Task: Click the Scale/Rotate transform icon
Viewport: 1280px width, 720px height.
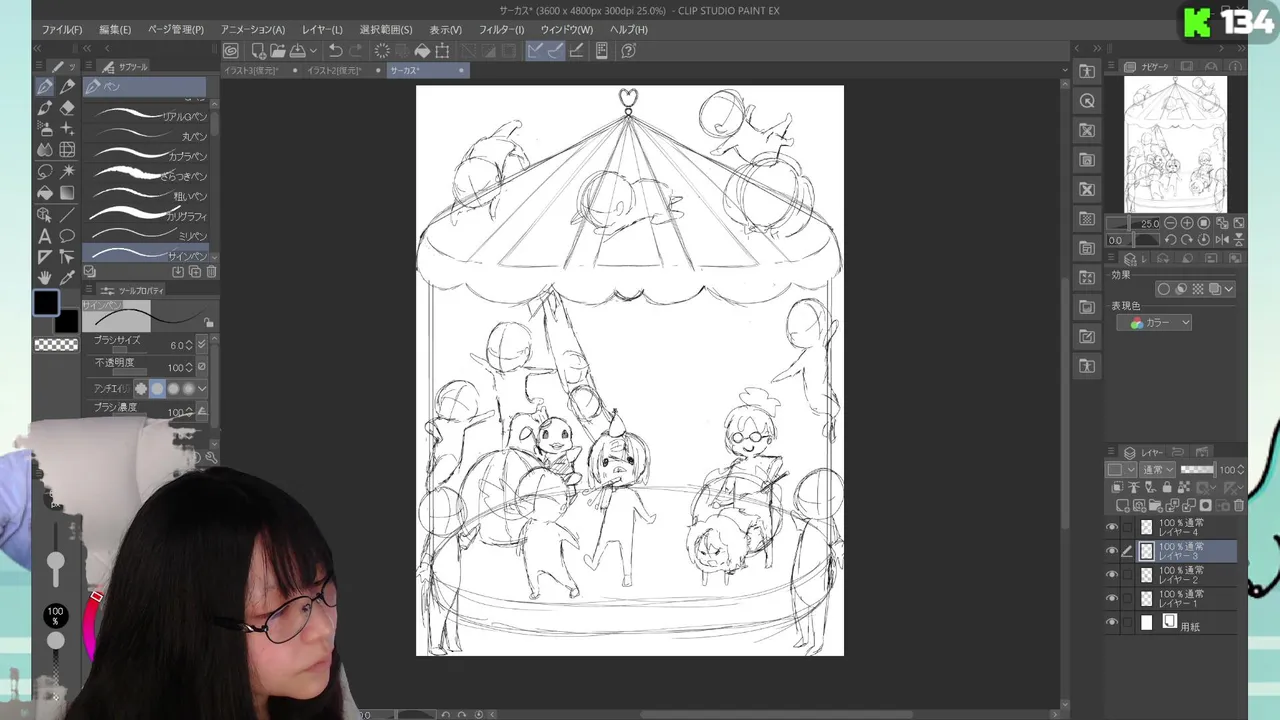Action: 442,51
